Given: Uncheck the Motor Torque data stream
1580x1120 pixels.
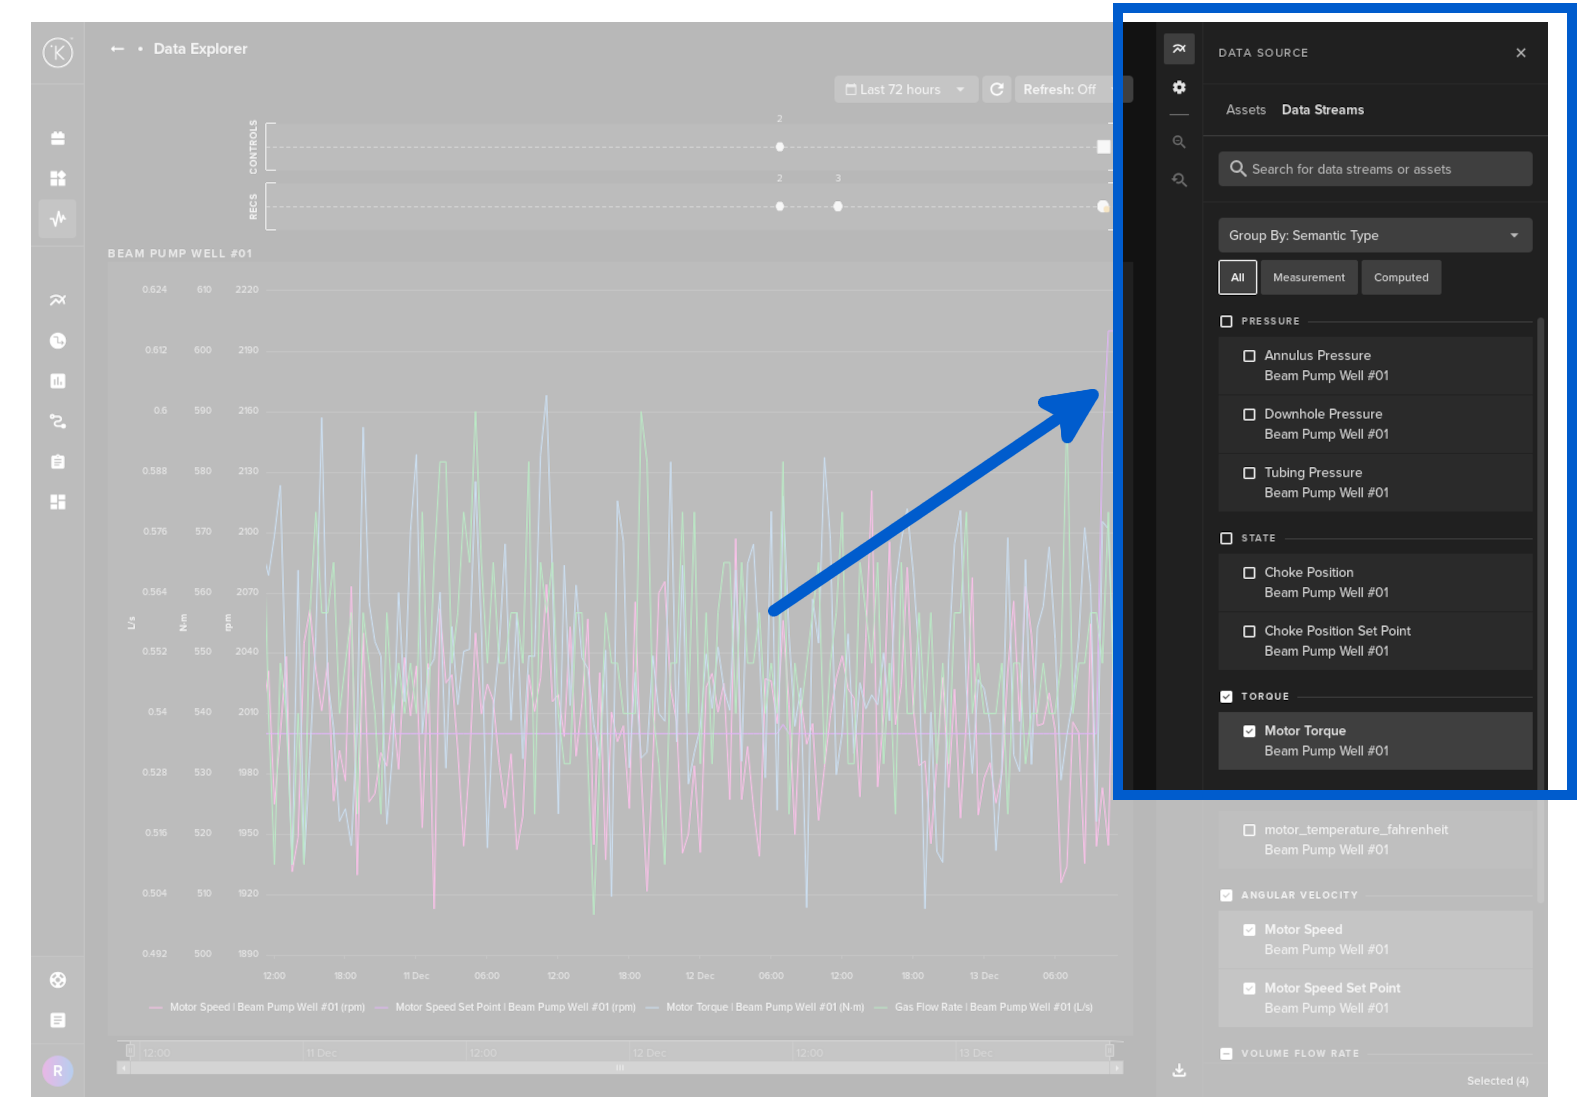Looking at the screenshot, I should (x=1249, y=731).
